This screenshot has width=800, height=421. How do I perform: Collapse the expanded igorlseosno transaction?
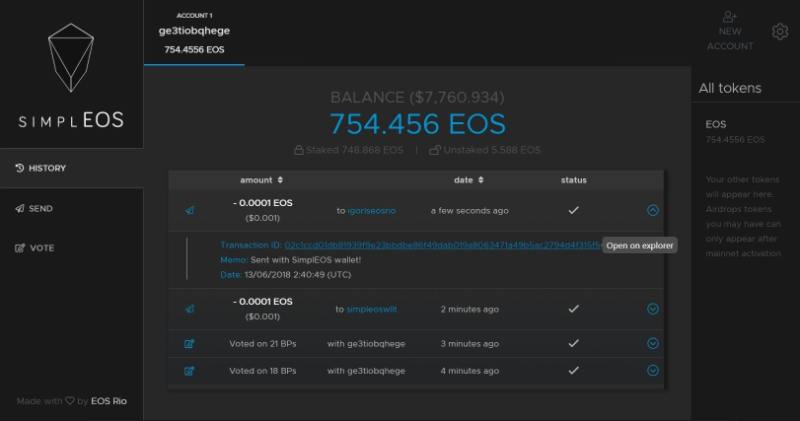653,211
